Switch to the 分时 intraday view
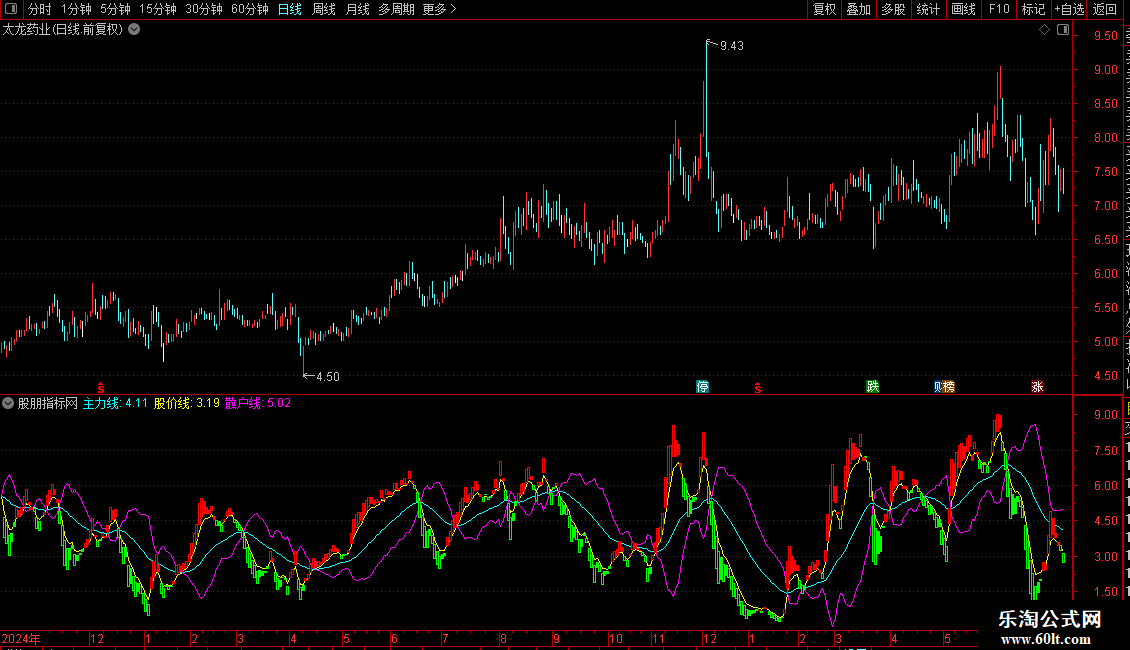This screenshot has width=1130, height=650. pos(40,9)
